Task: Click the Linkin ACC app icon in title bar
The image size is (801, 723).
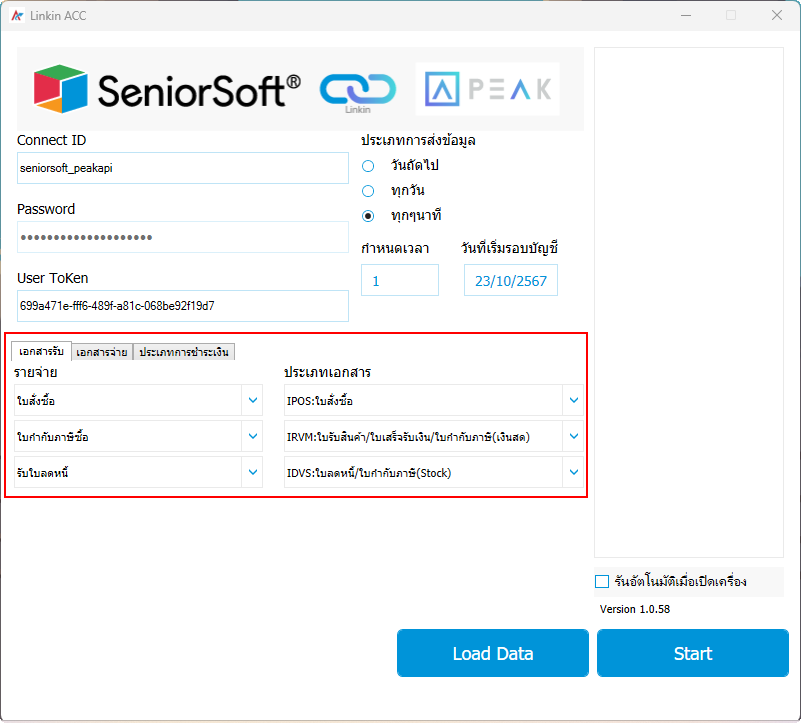Action: click(17, 16)
